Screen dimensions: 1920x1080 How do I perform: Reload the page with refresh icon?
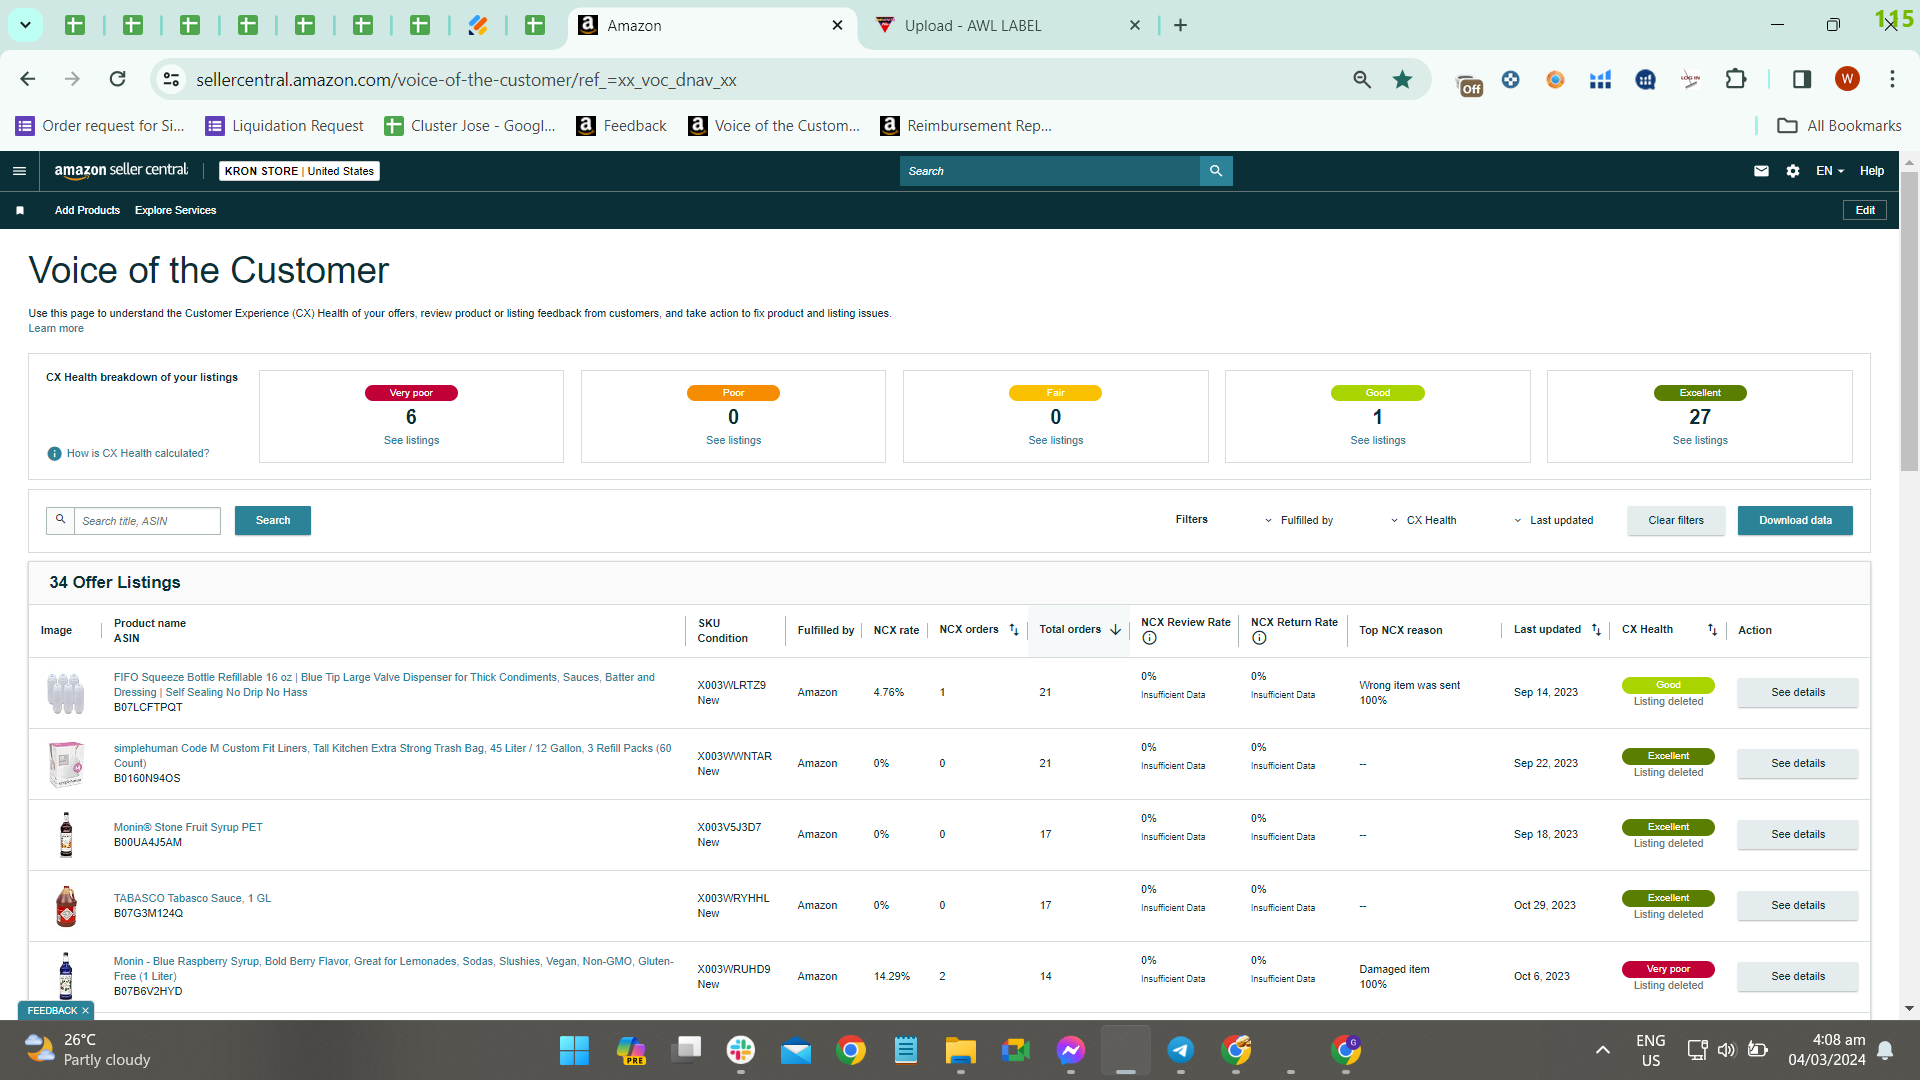(118, 79)
